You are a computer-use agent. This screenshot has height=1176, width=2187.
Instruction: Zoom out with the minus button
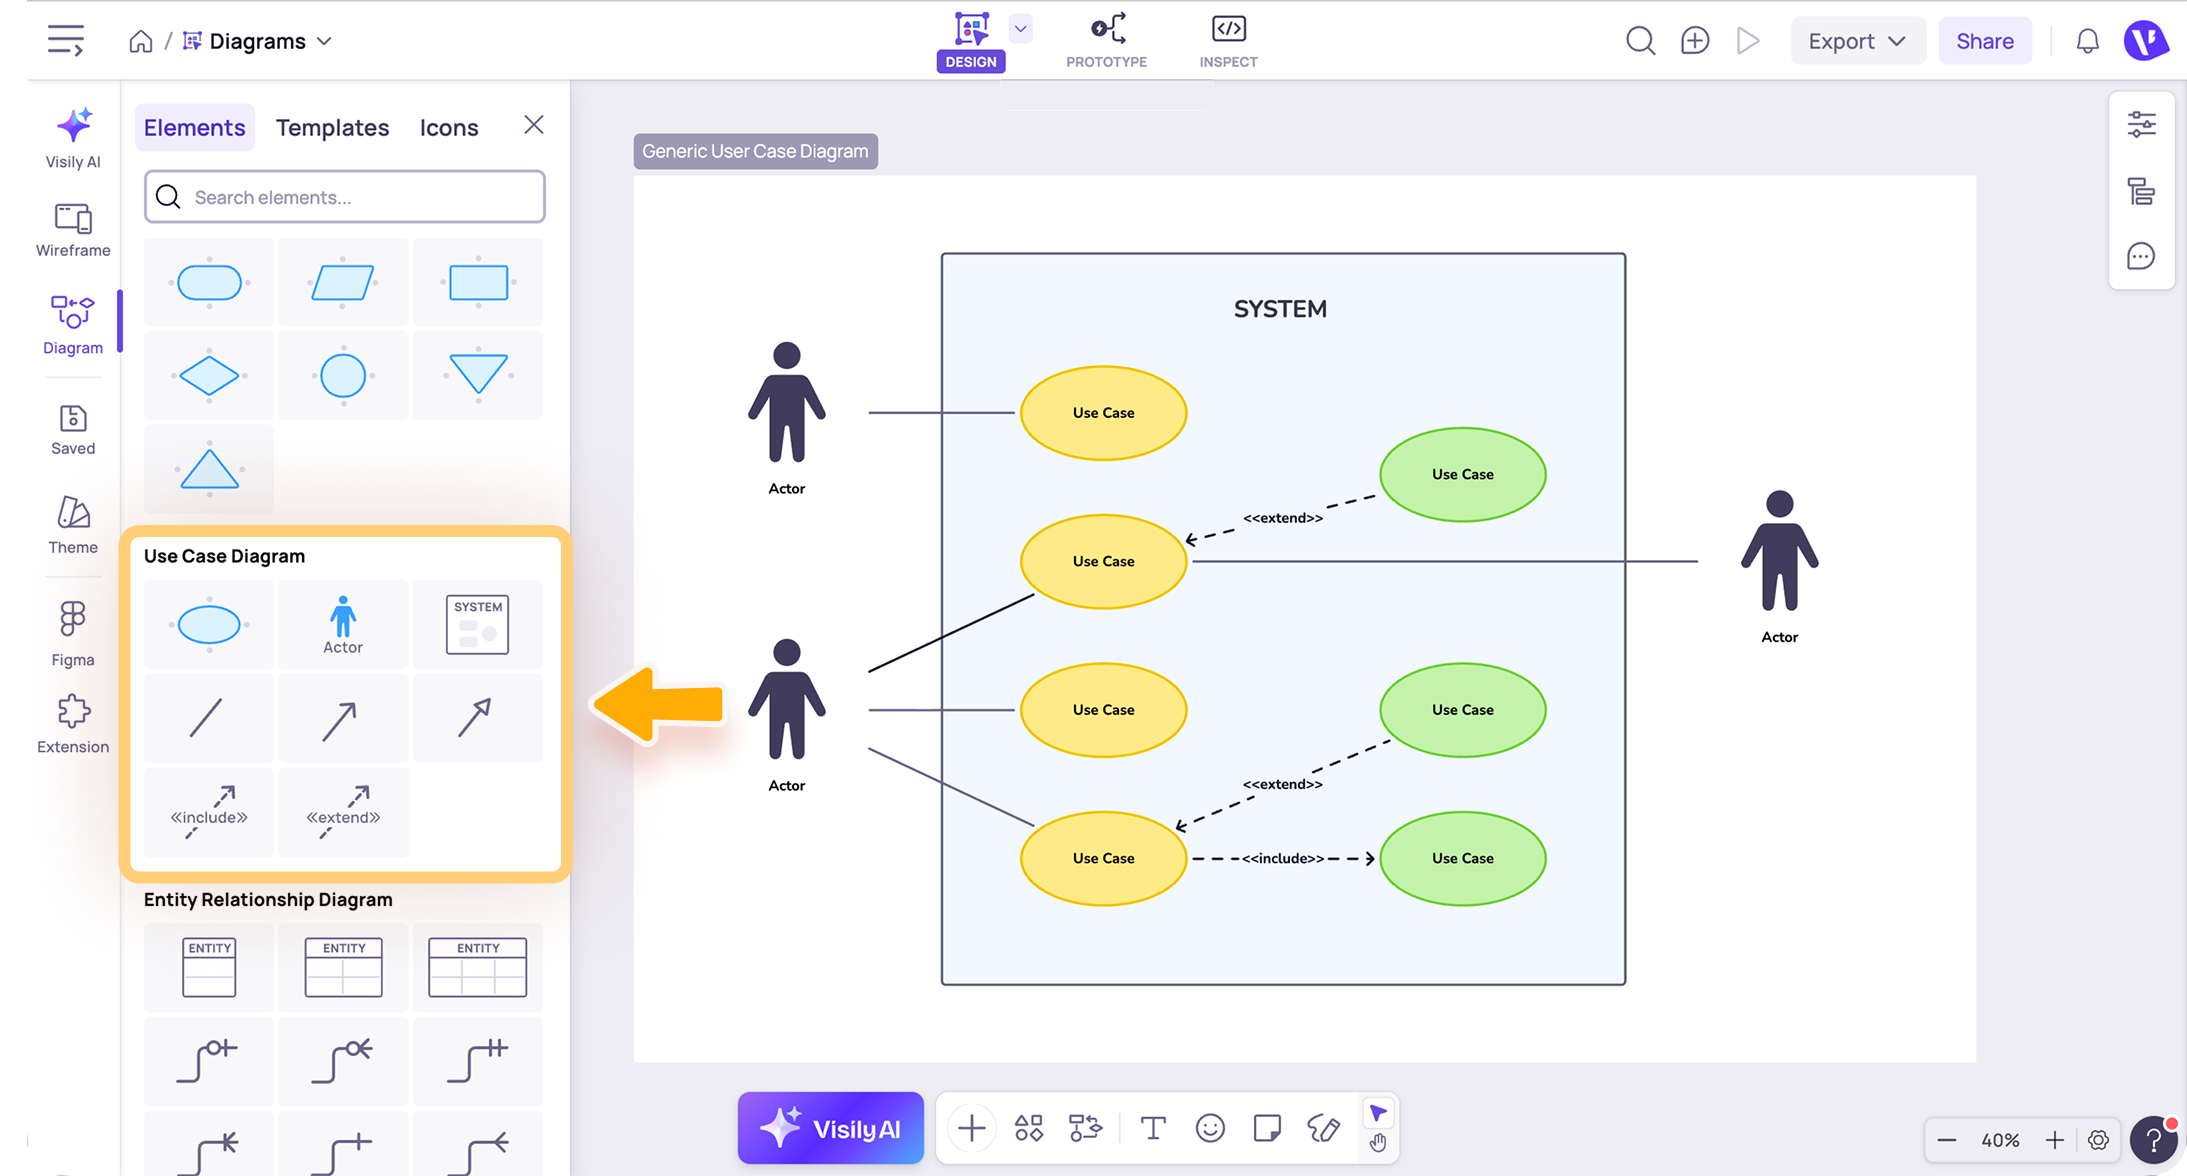point(1946,1140)
